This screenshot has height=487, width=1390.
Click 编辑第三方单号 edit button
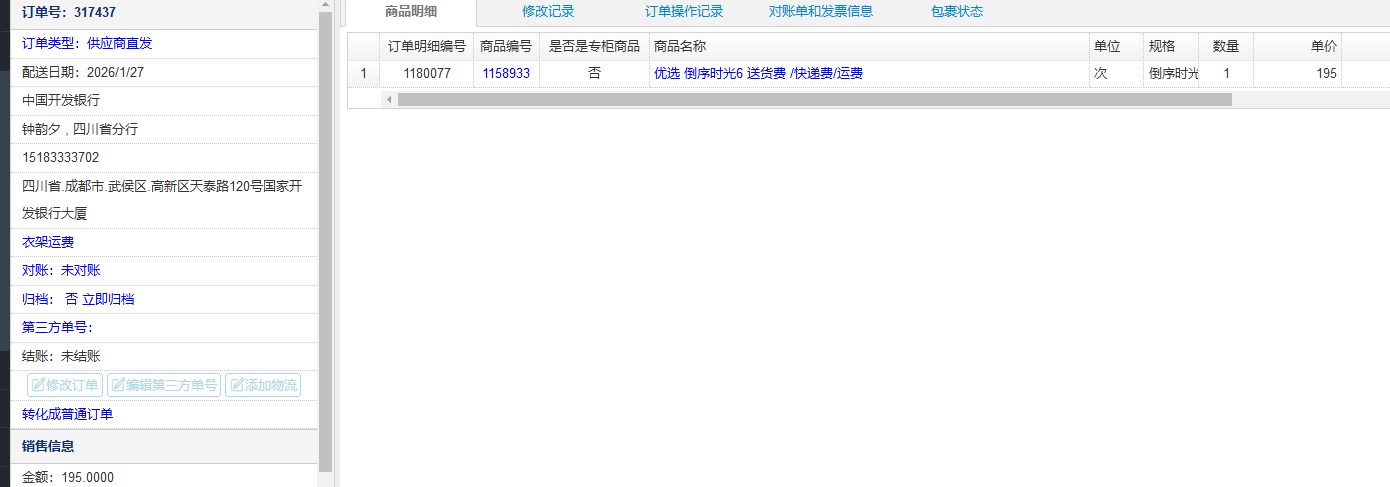point(163,385)
